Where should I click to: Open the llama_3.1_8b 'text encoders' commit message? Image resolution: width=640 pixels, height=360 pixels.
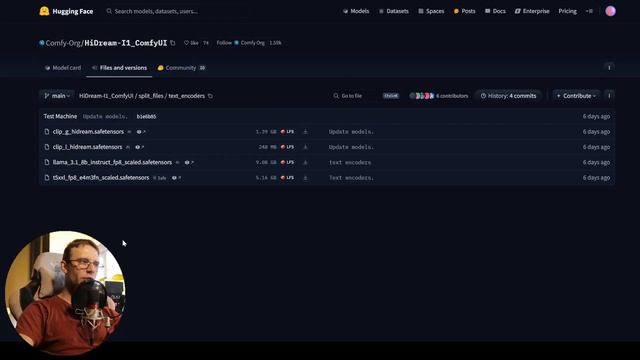[x=350, y=162]
